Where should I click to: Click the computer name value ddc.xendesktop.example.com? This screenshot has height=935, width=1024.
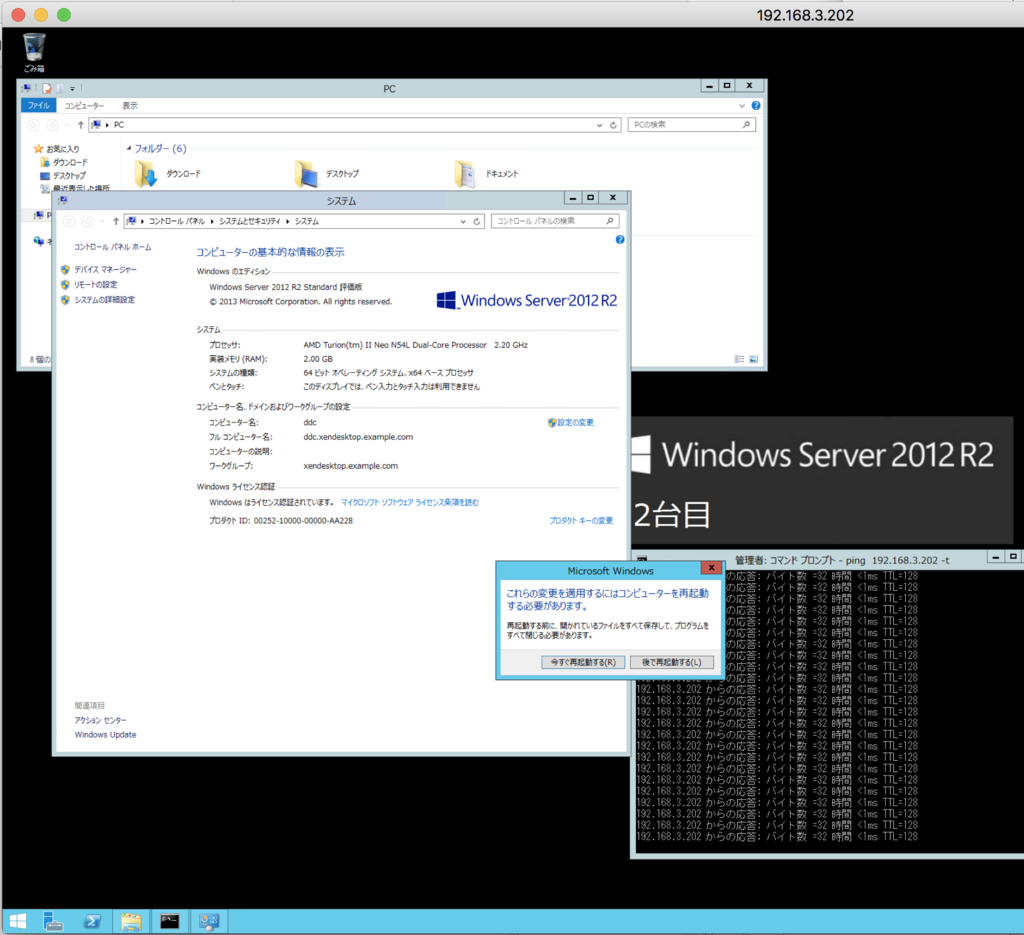(358, 437)
